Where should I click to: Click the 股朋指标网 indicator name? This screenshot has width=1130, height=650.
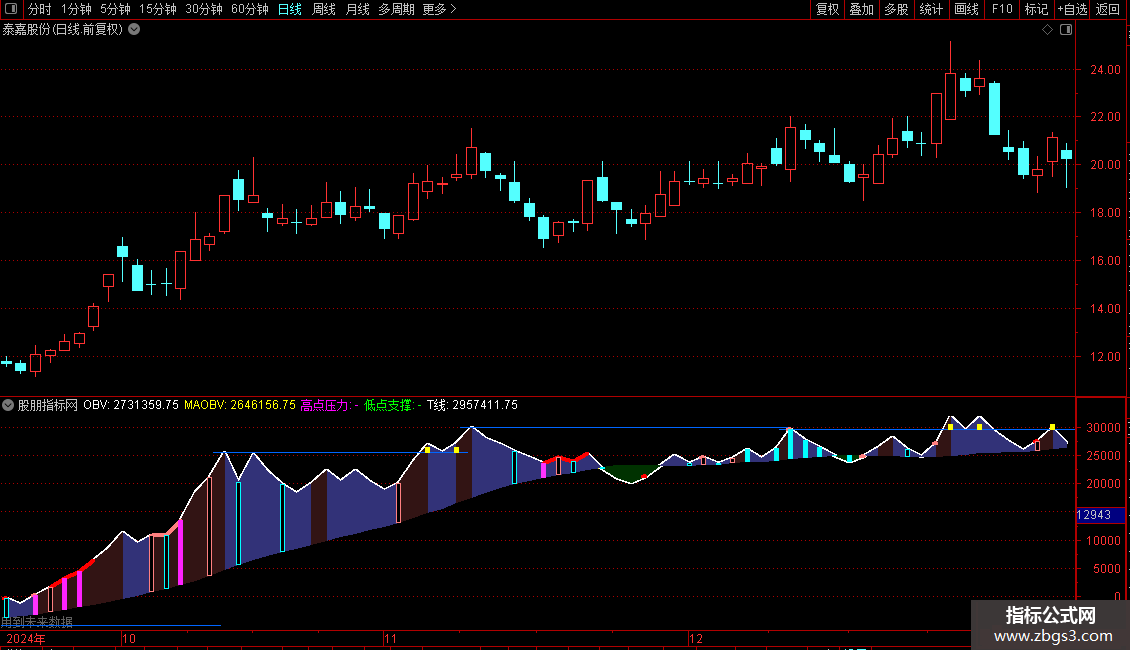coord(48,405)
